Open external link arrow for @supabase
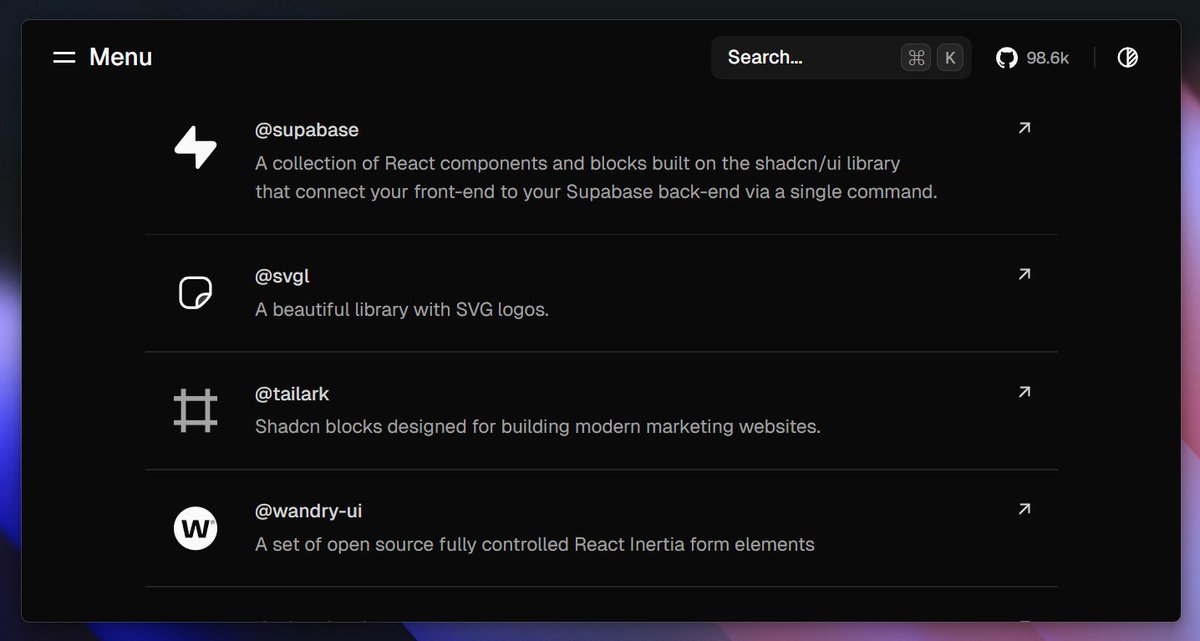Screen dimensions: 1200x641 tap(1024, 128)
